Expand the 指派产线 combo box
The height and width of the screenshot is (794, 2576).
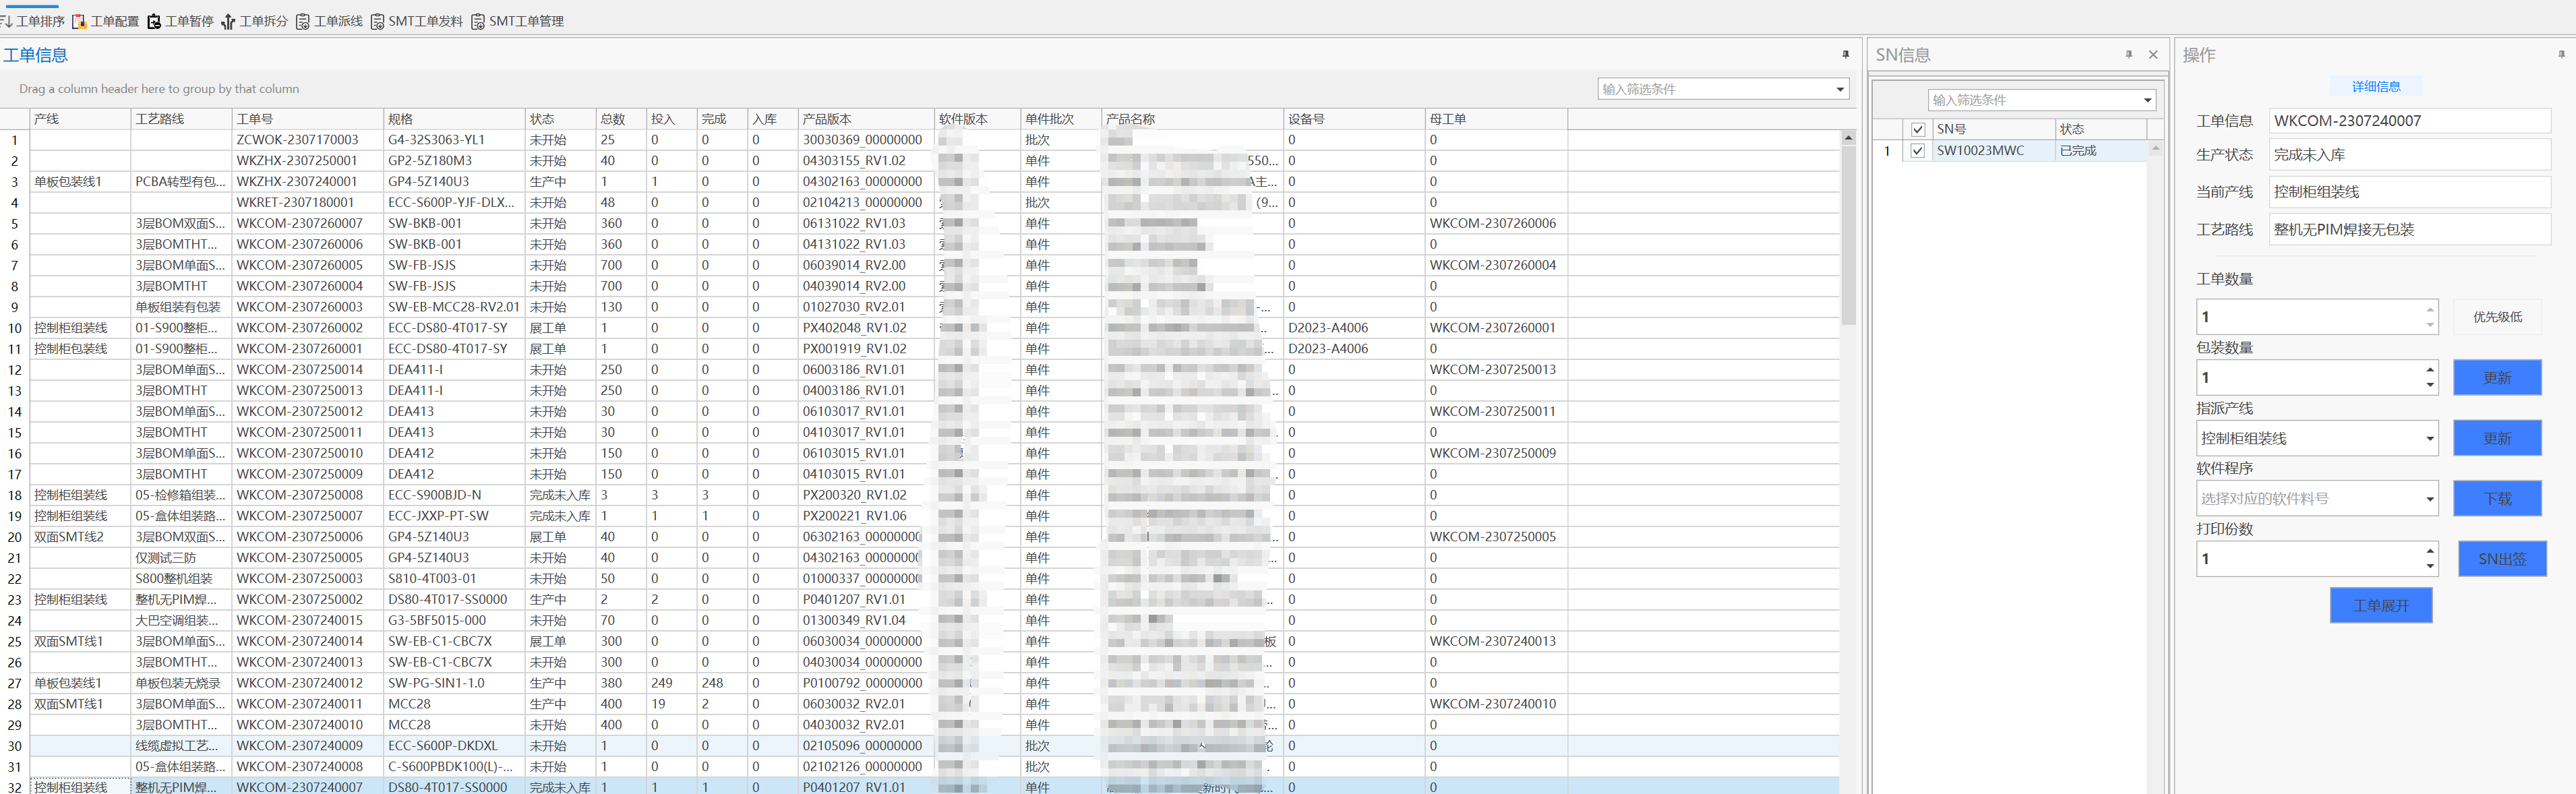(2430, 439)
